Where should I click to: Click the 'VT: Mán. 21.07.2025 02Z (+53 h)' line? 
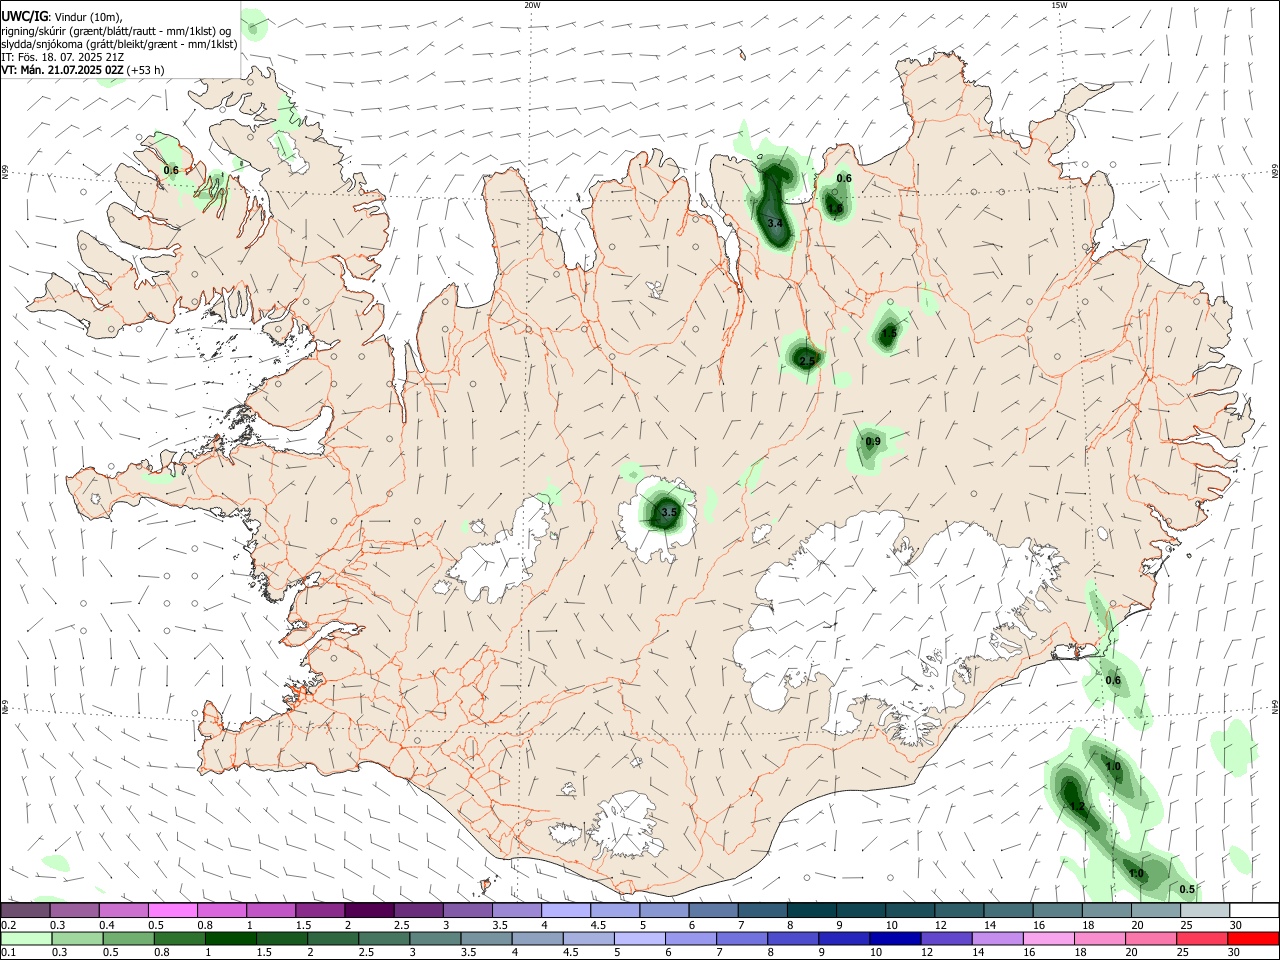point(83,70)
